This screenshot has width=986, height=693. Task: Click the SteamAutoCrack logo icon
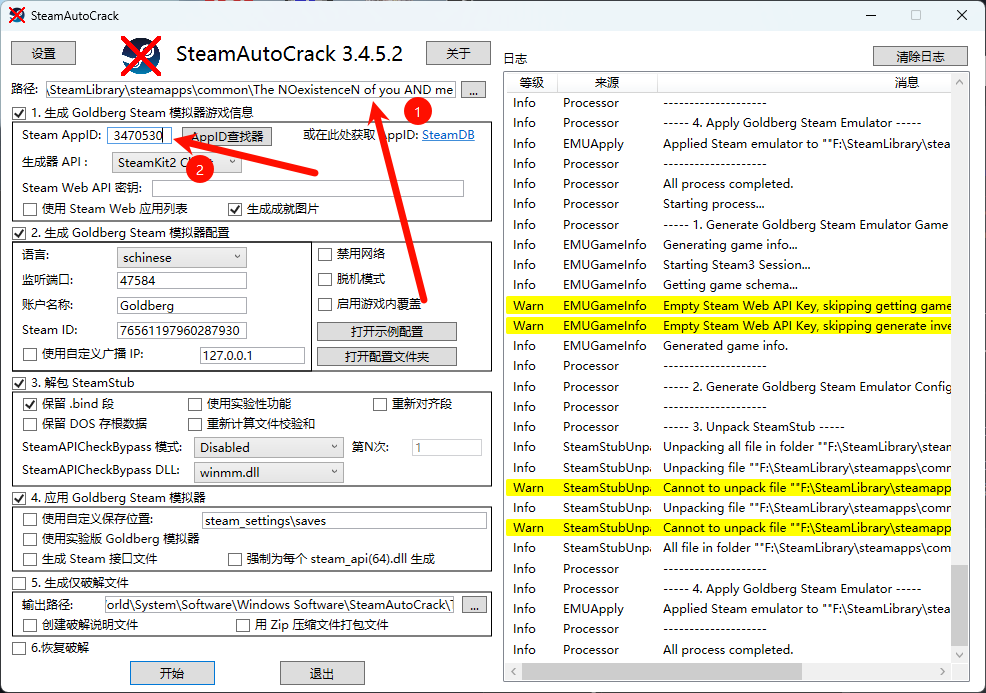[141, 54]
